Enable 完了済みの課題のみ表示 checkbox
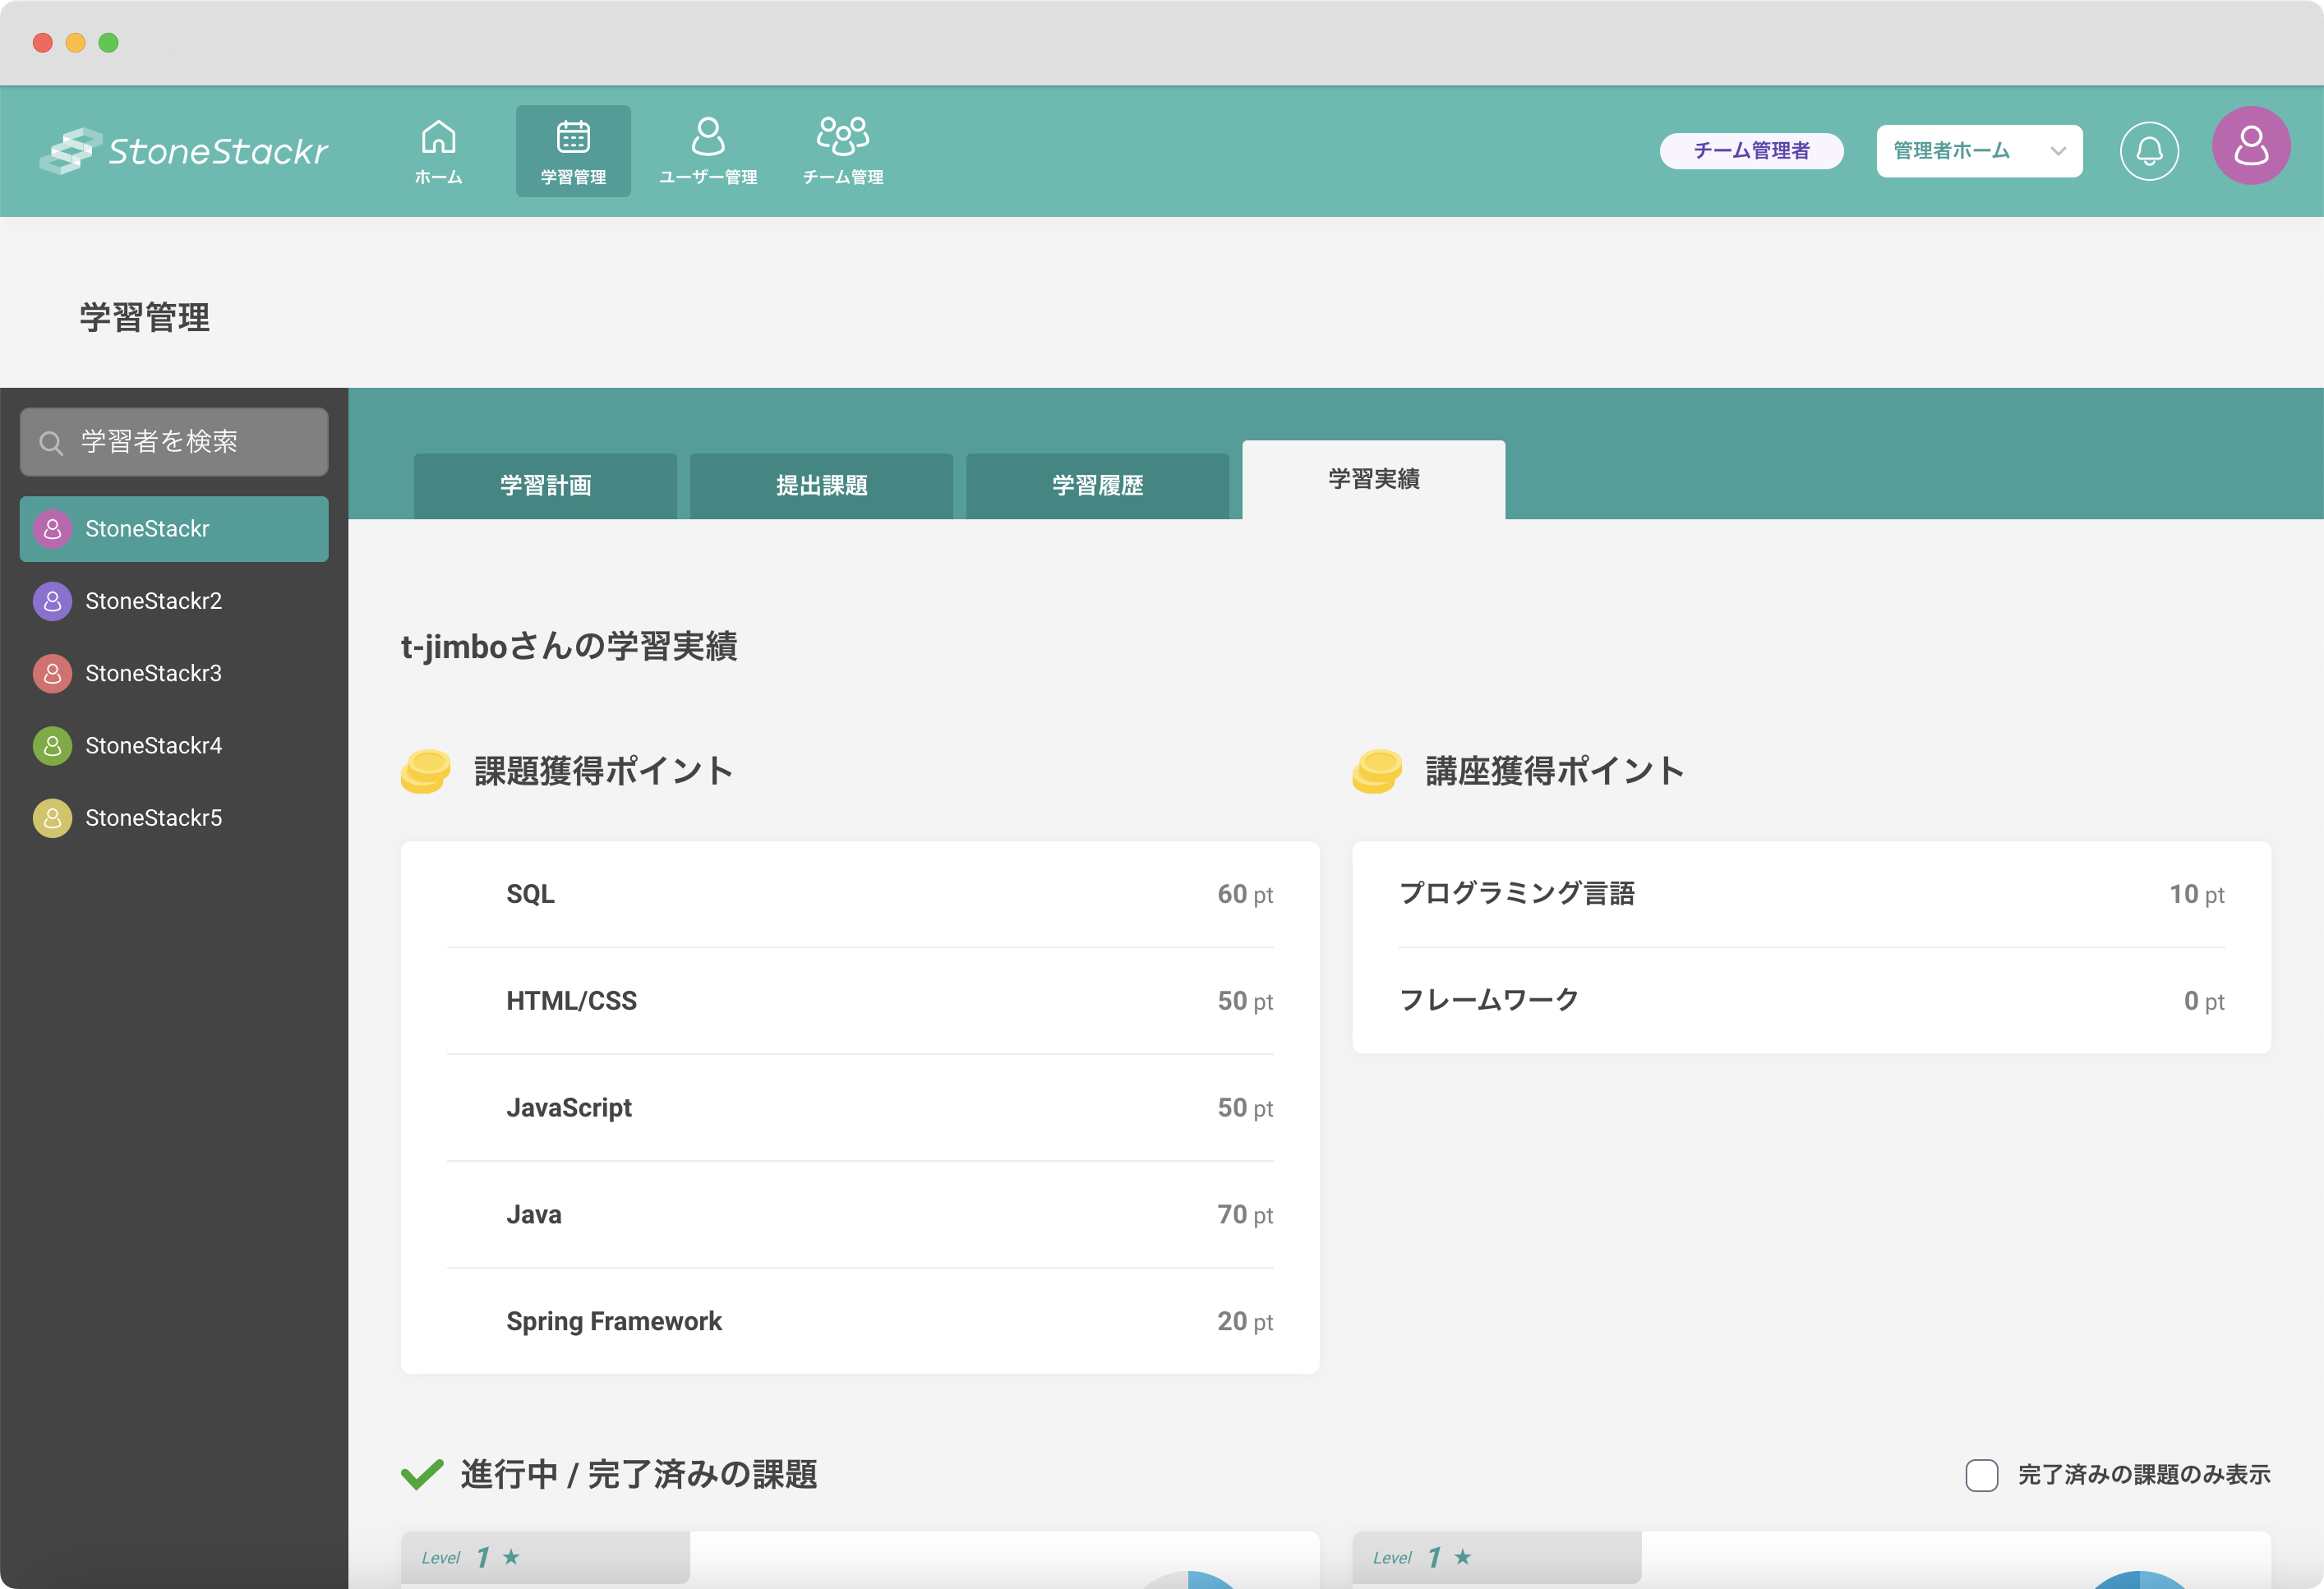Screen dimensions: 2324x1589 point(1982,1475)
